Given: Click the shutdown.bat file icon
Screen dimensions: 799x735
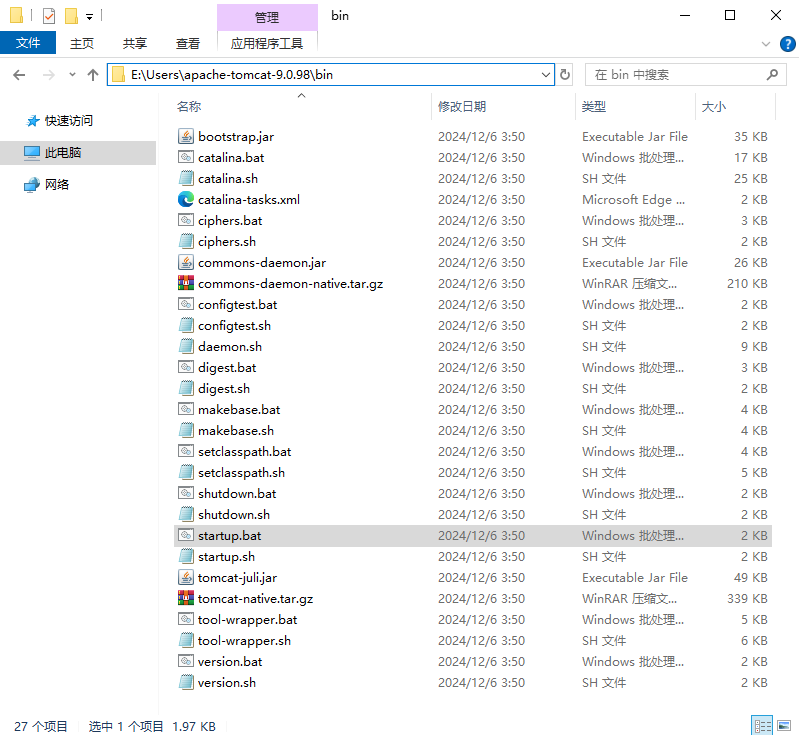Looking at the screenshot, I should [185, 493].
